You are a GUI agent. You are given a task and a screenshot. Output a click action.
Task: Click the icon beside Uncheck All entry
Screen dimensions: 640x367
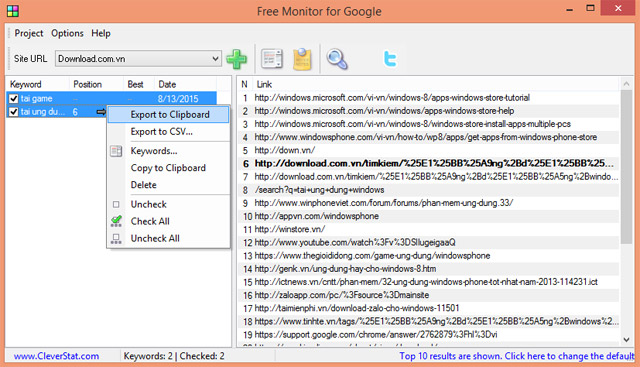coord(116,238)
